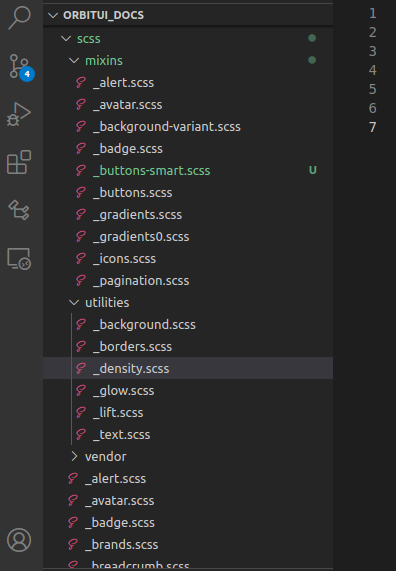Image resolution: width=396 pixels, height=571 pixels.
Task: Click line number 5 in editor gutter
Action: point(372,89)
